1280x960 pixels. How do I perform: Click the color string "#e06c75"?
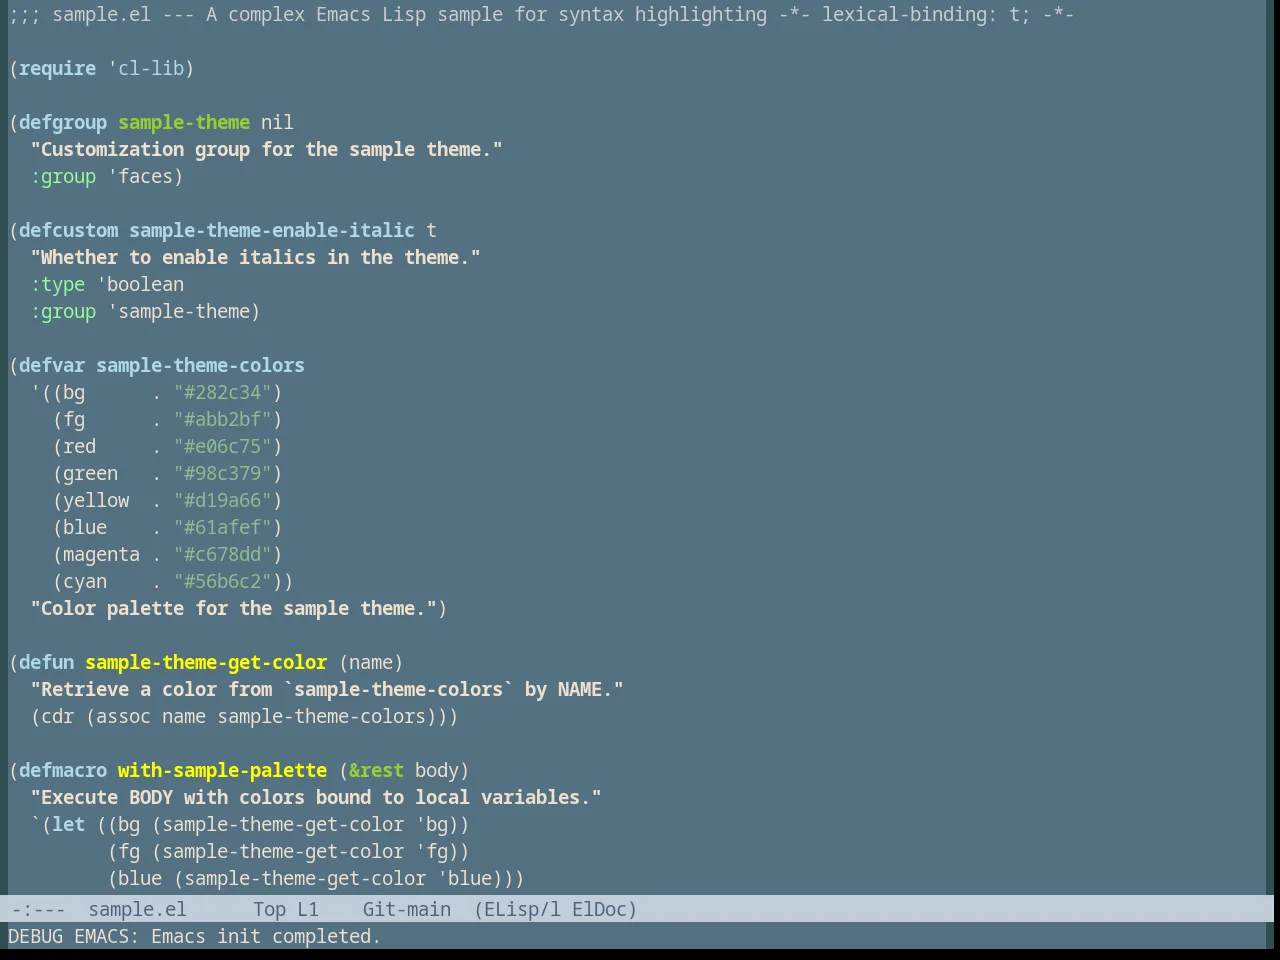pos(222,446)
